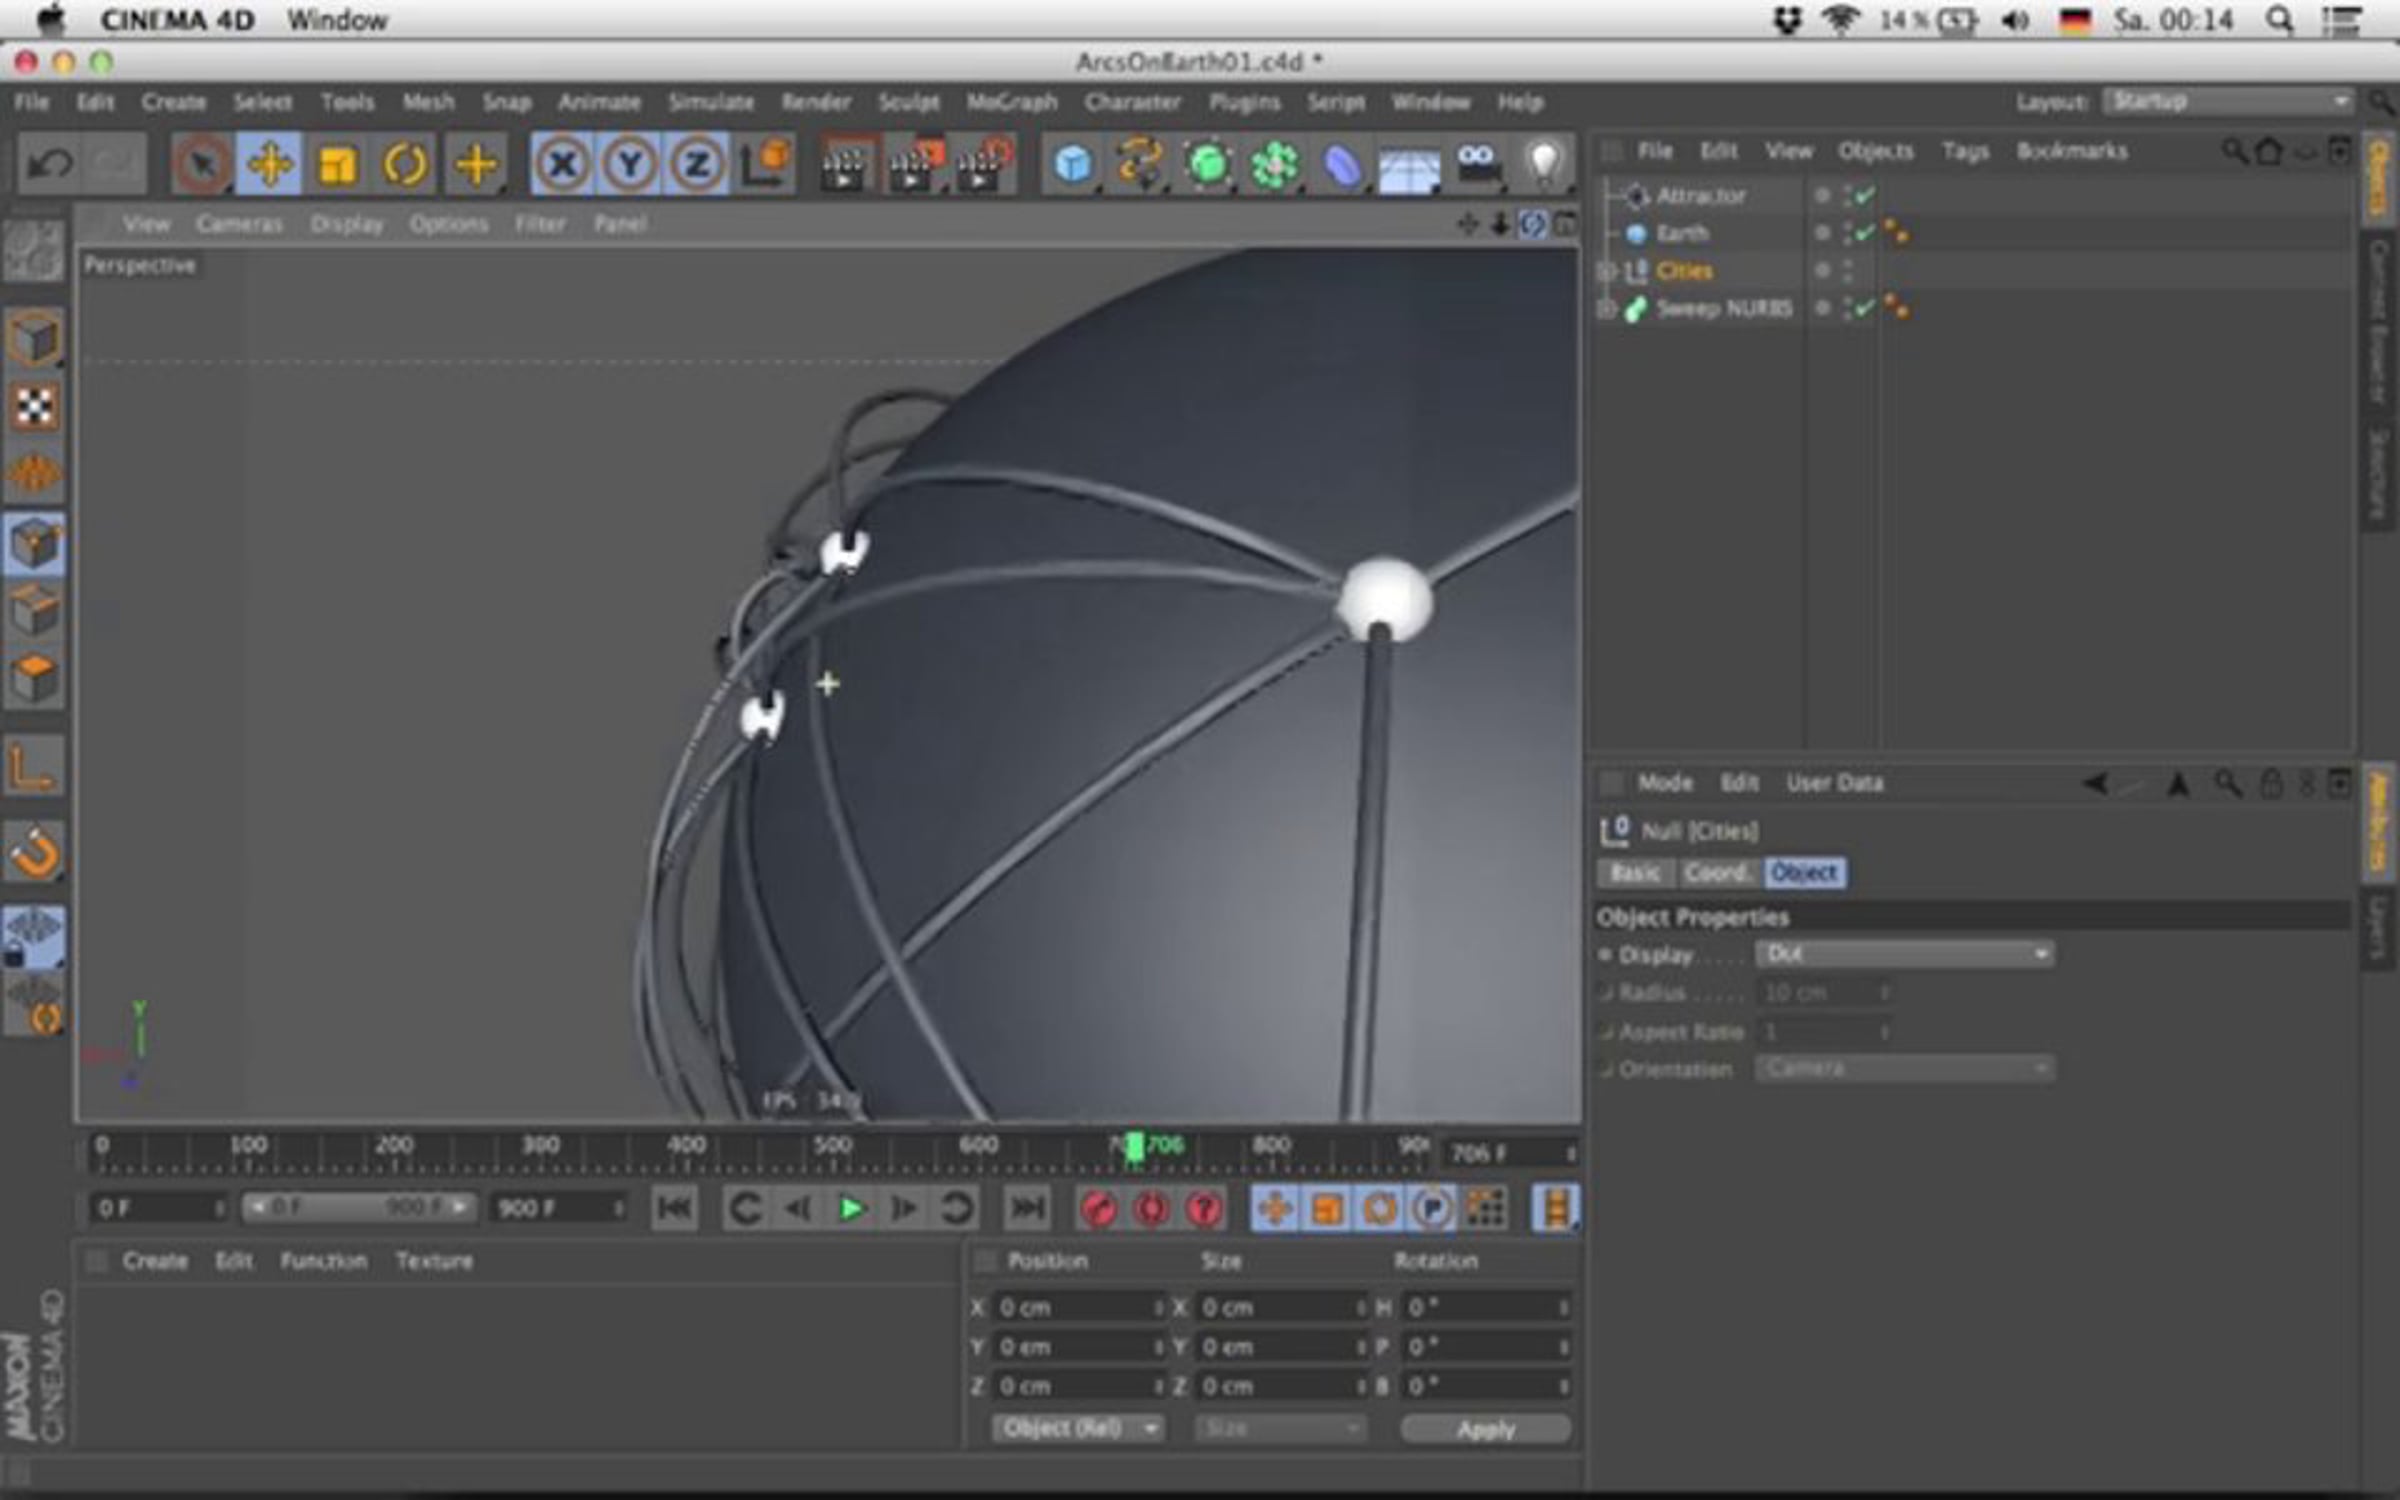Screen dimensions: 2400x1500
Task: Select the Attractor object in the tree
Action: (1700, 196)
